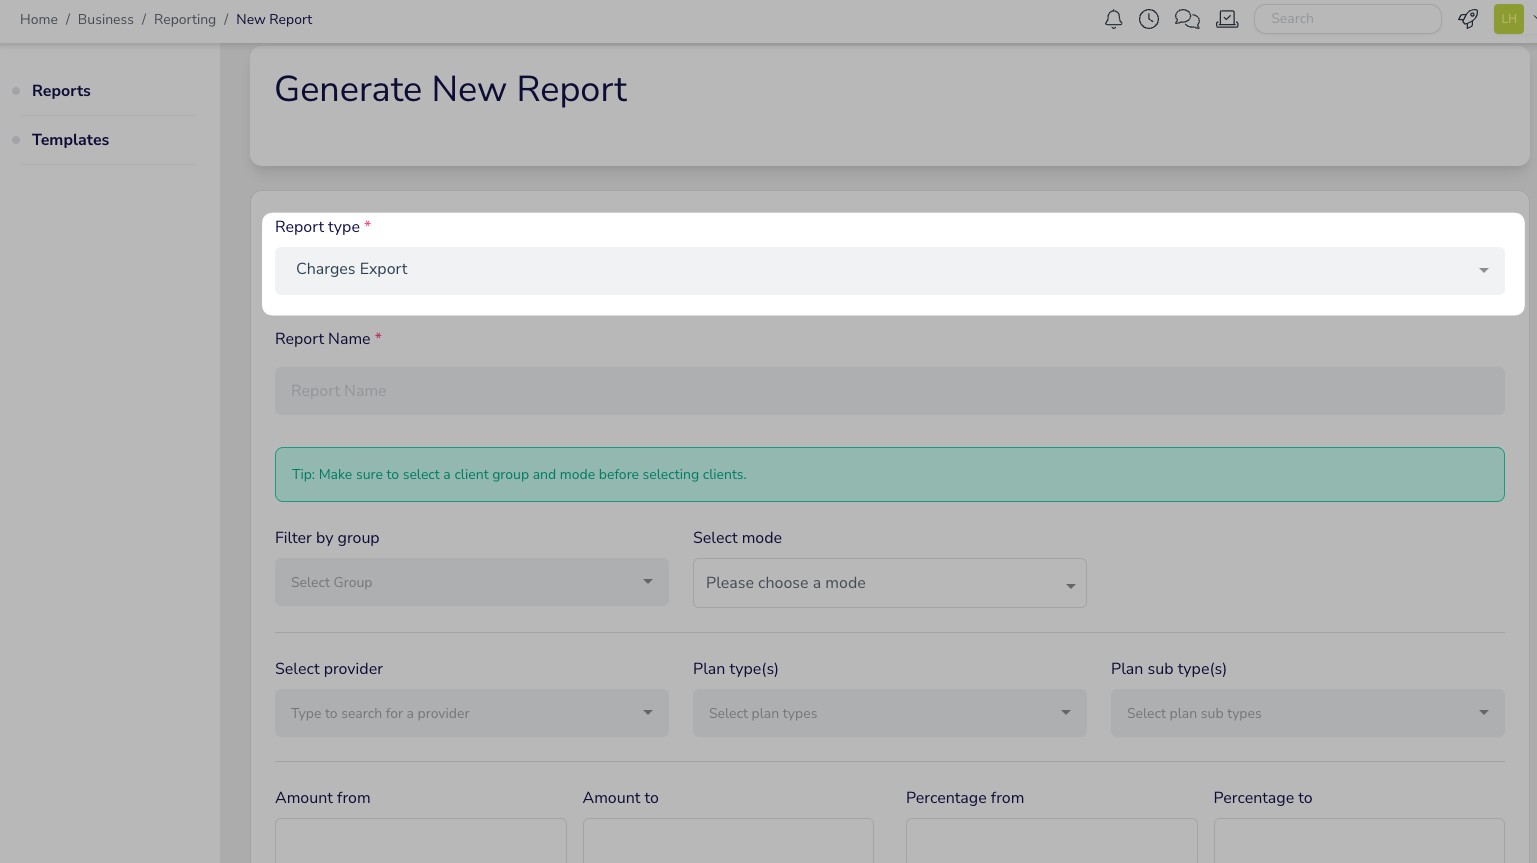Open the Filter by group dropdown
The image size is (1537, 863).
[471, 582]
